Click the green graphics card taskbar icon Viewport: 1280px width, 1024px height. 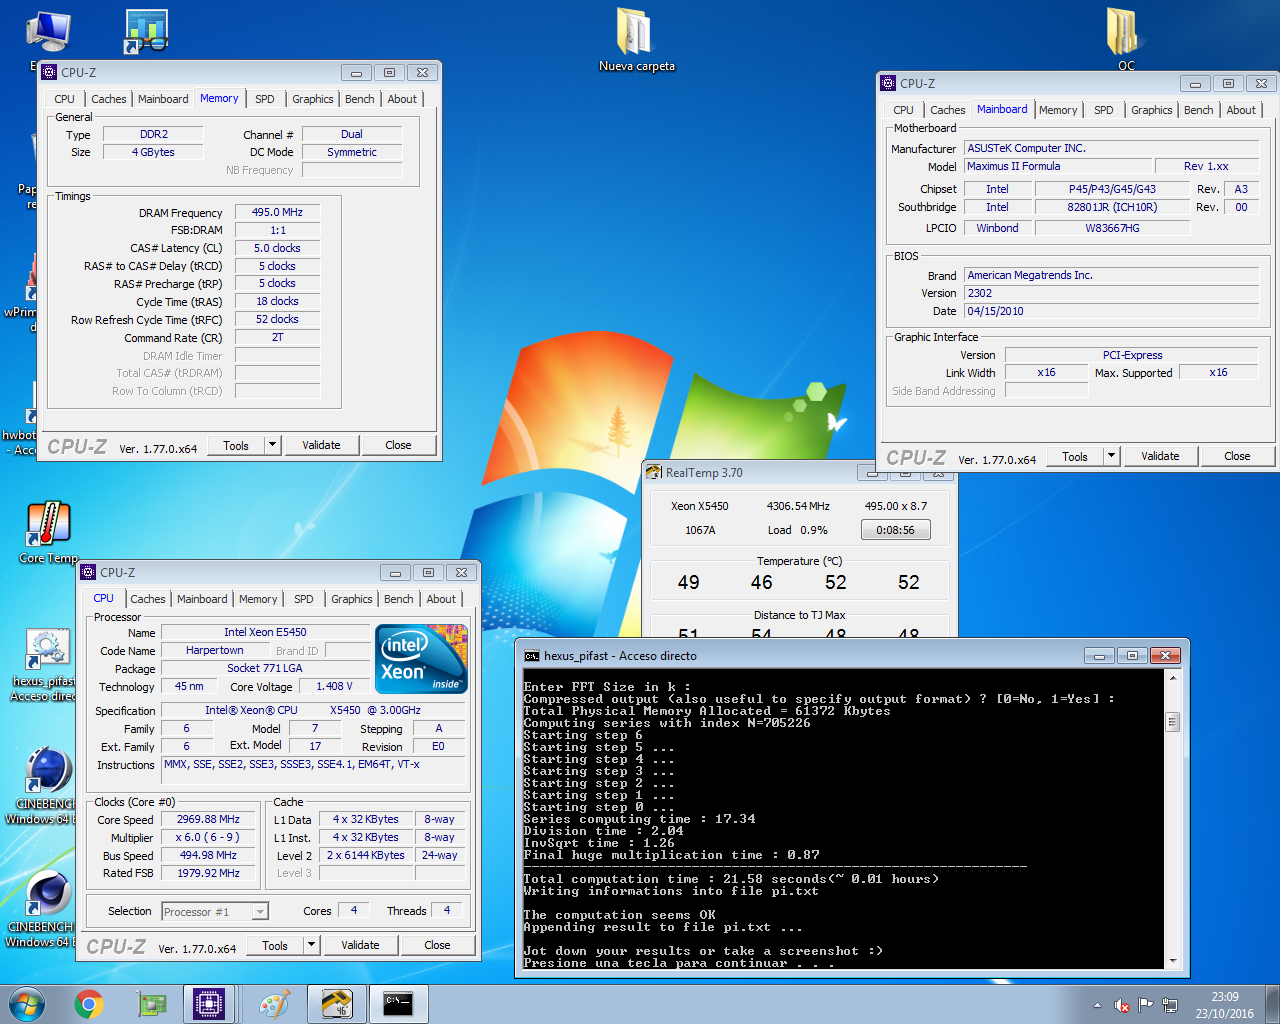(151, 1004)
